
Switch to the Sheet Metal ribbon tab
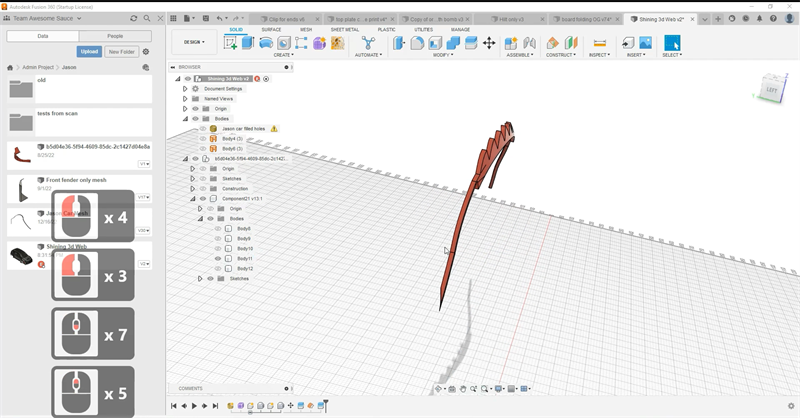pos(345,29)
